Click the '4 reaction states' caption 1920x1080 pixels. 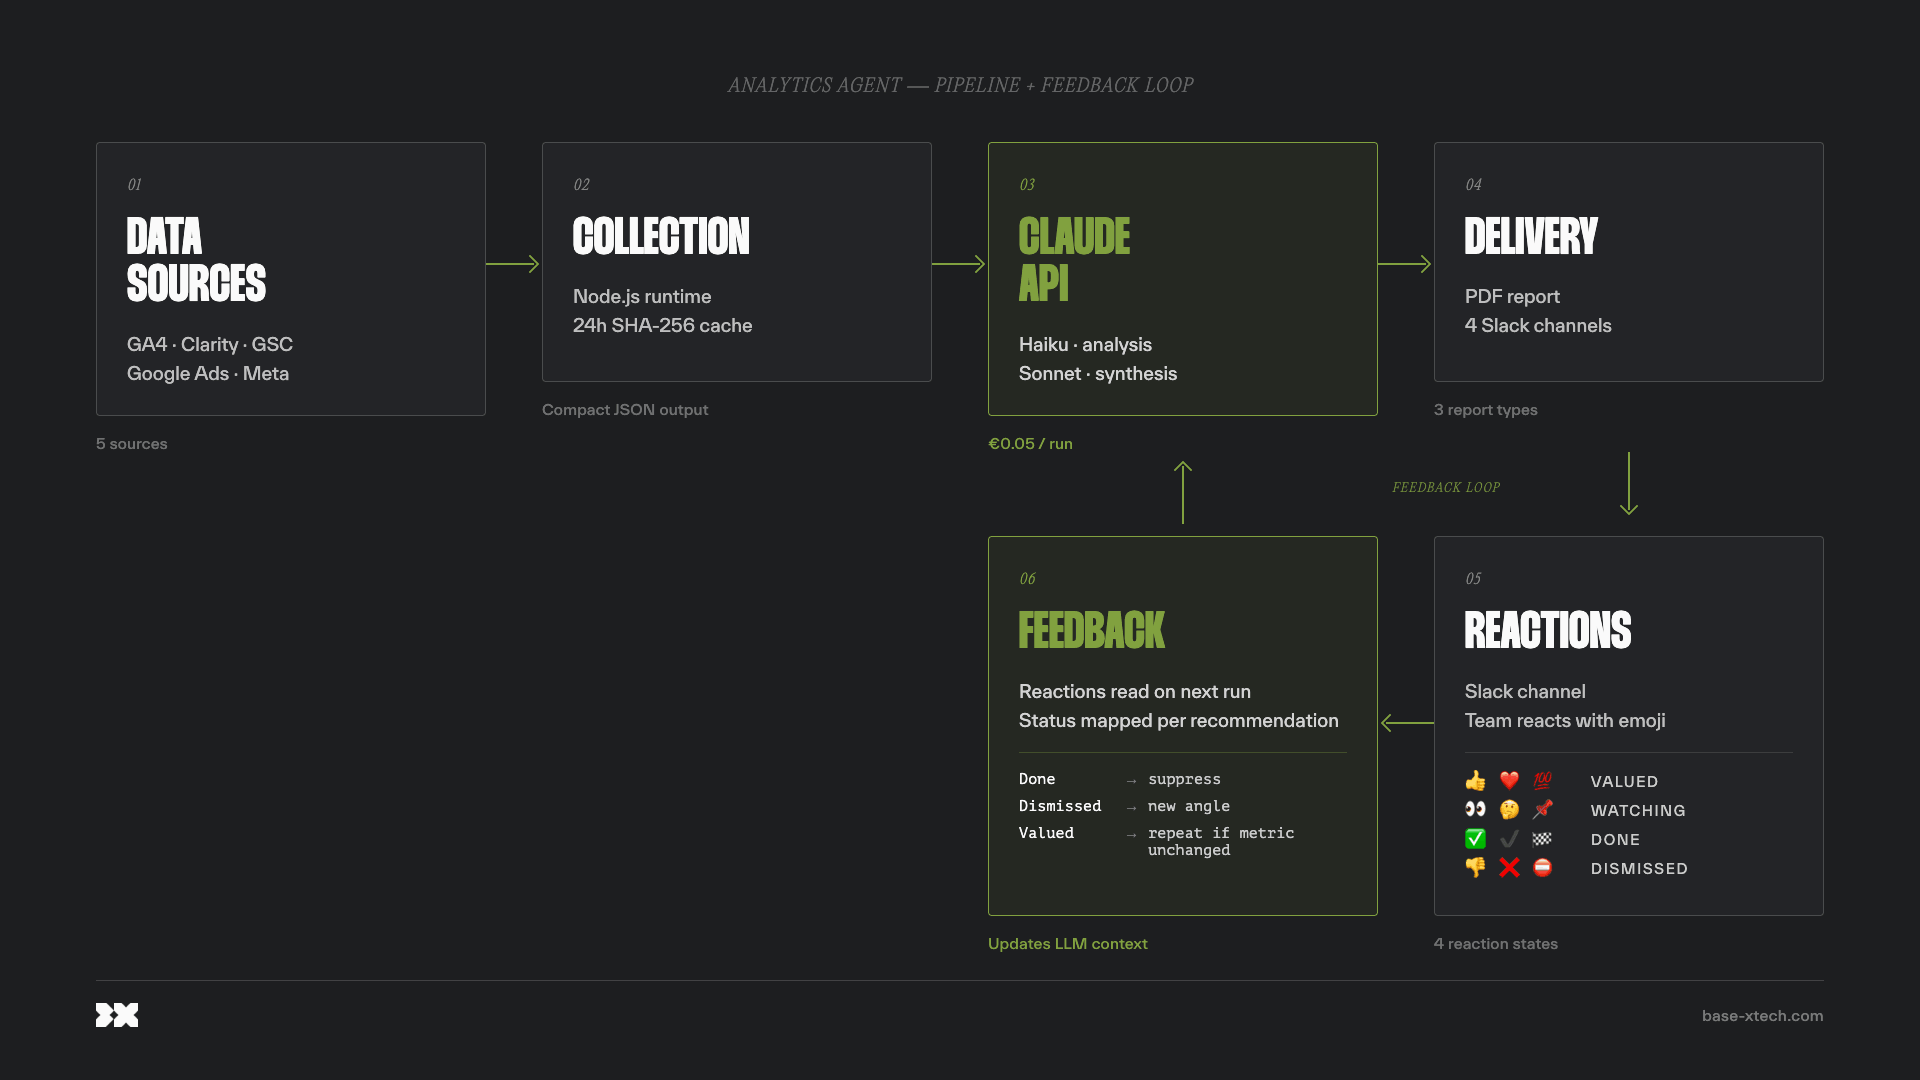coord(1495,944)
